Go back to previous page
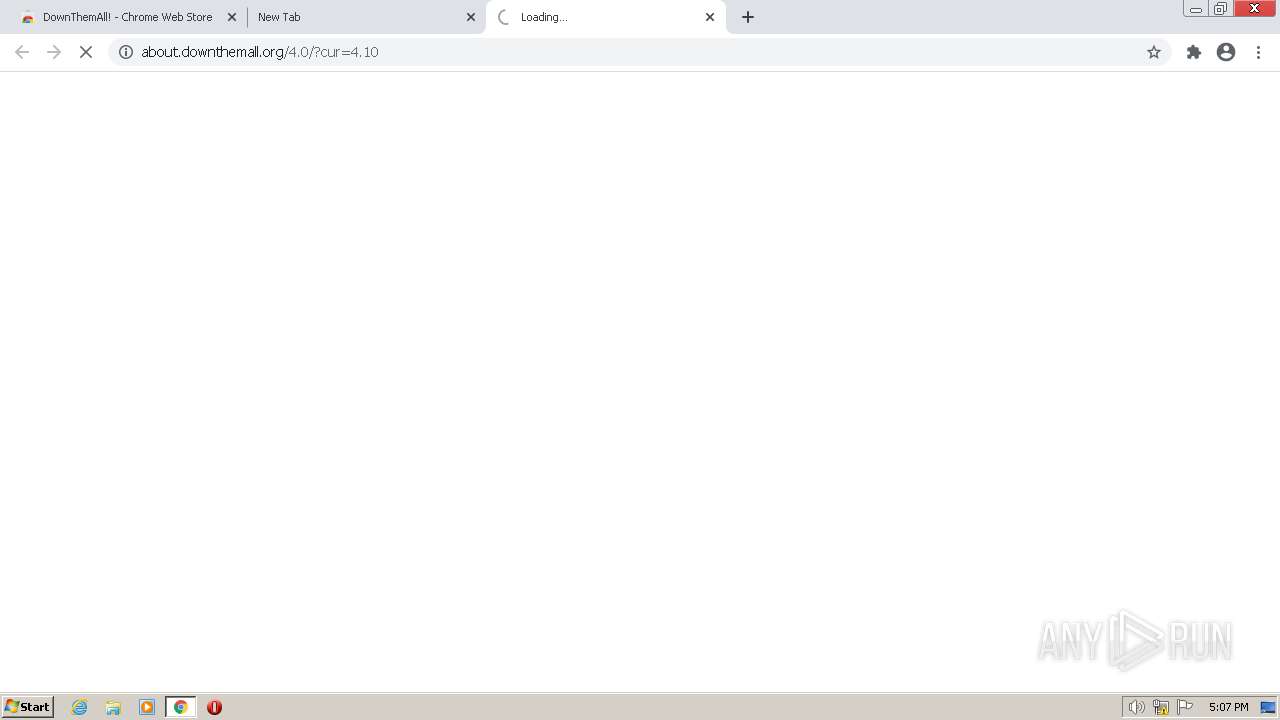This screenshot has height=720, width=1280. (22, 52)
